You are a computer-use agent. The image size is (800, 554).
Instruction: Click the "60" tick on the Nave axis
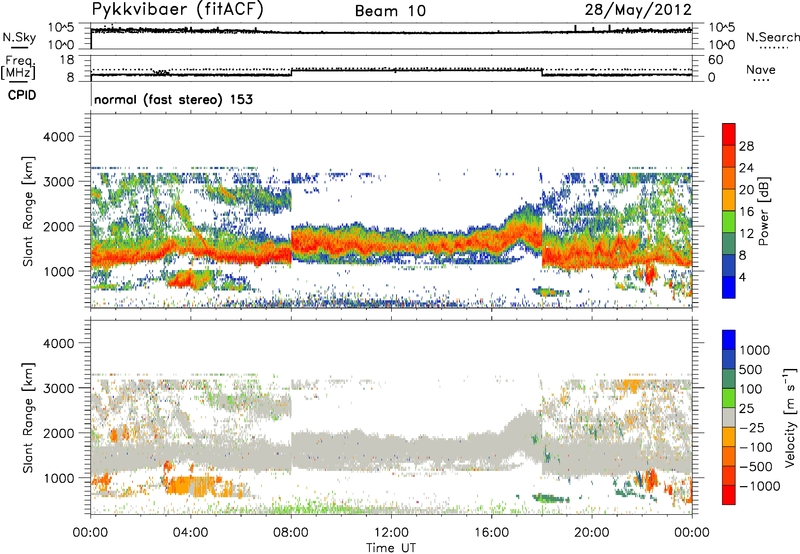pyautogui.click(x=716, y=60)
